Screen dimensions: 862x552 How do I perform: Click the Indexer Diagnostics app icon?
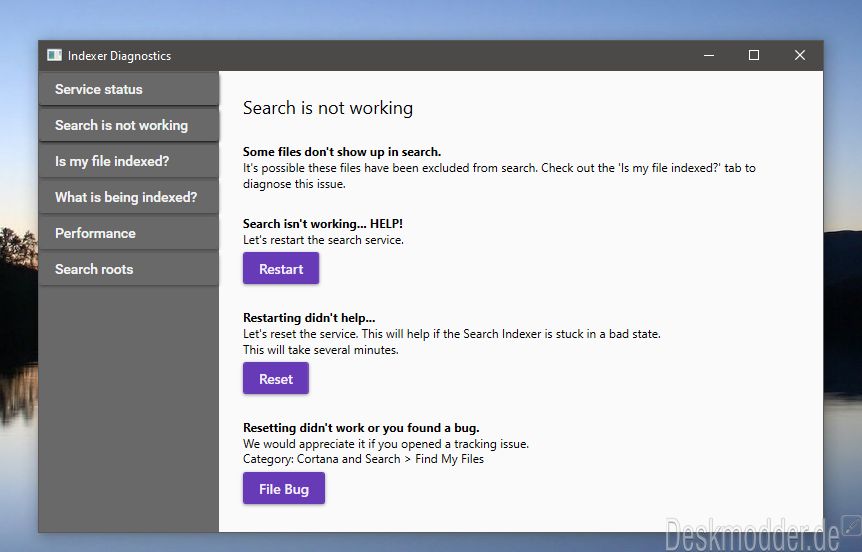click(x=54, y=56)
